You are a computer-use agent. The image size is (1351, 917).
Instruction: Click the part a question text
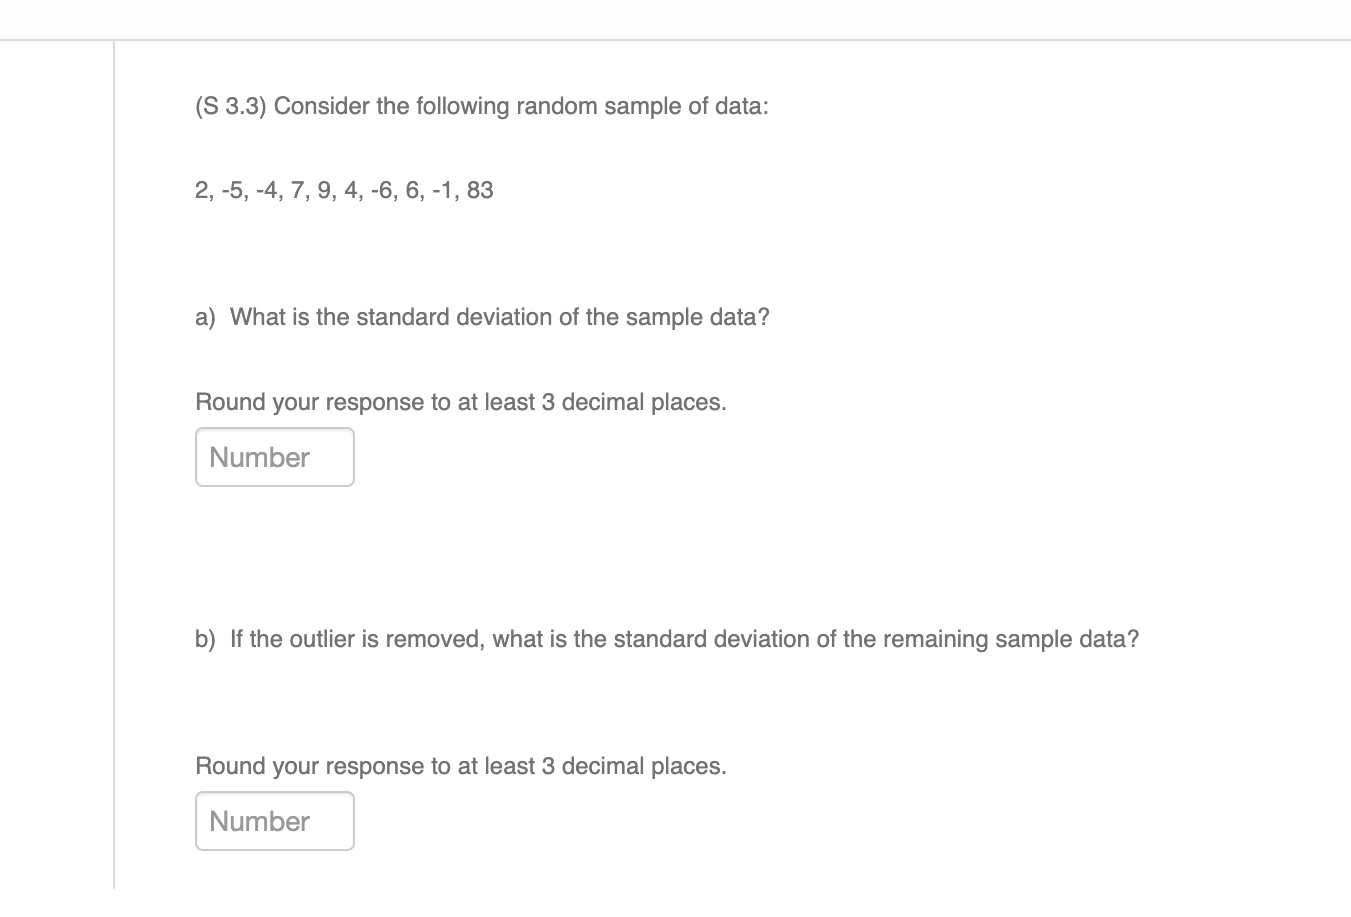482,316
